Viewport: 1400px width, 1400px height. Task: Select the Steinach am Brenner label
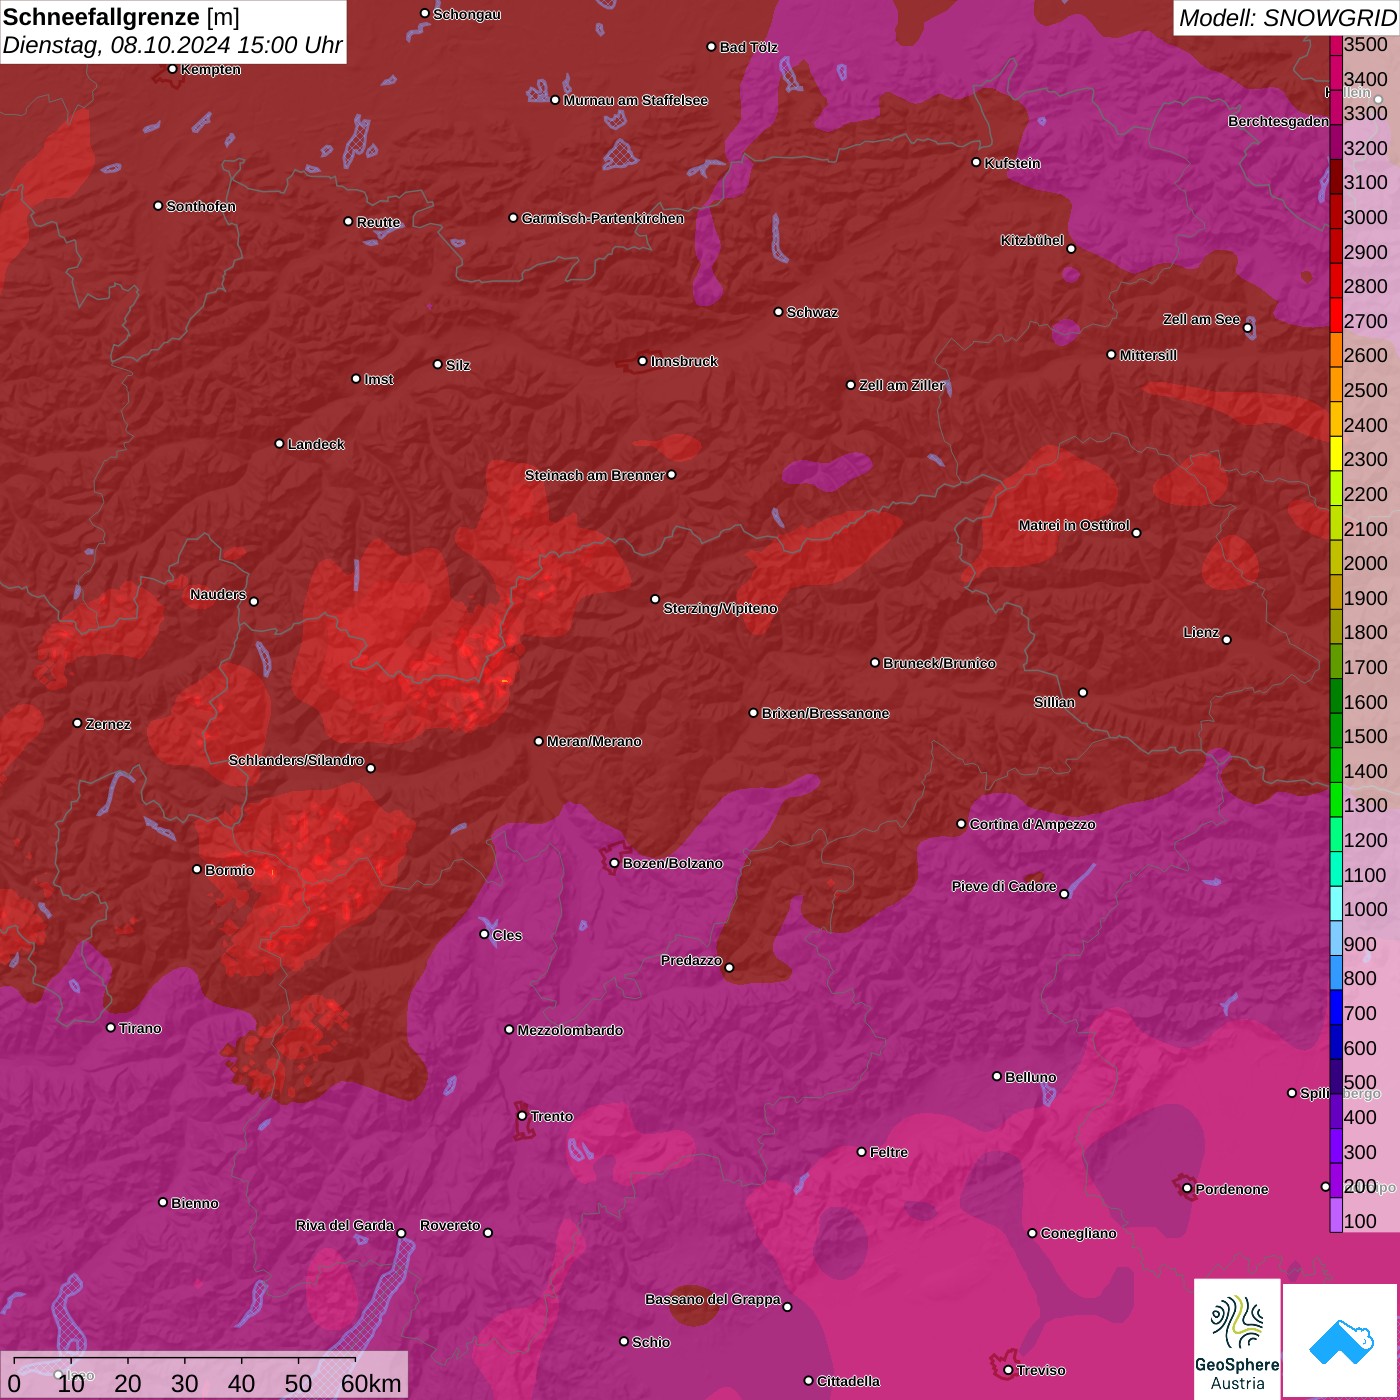pos(595,475)
